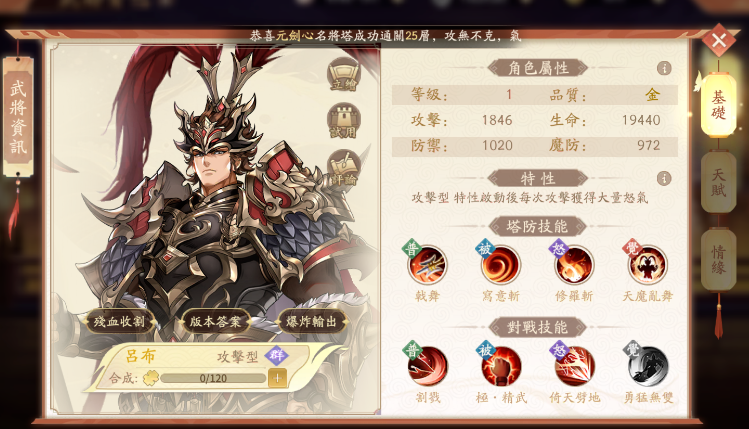The image size is (749, 429).
Task: Switch to the 情緣 lantern tab
Action: pyautogui.click(x=718, y=259)
